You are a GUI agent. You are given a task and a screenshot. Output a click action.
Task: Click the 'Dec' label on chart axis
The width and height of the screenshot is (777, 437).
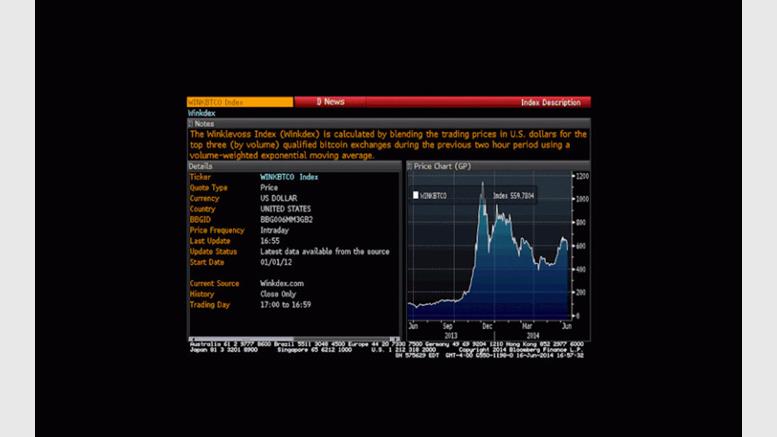click(x=487, y=326)
